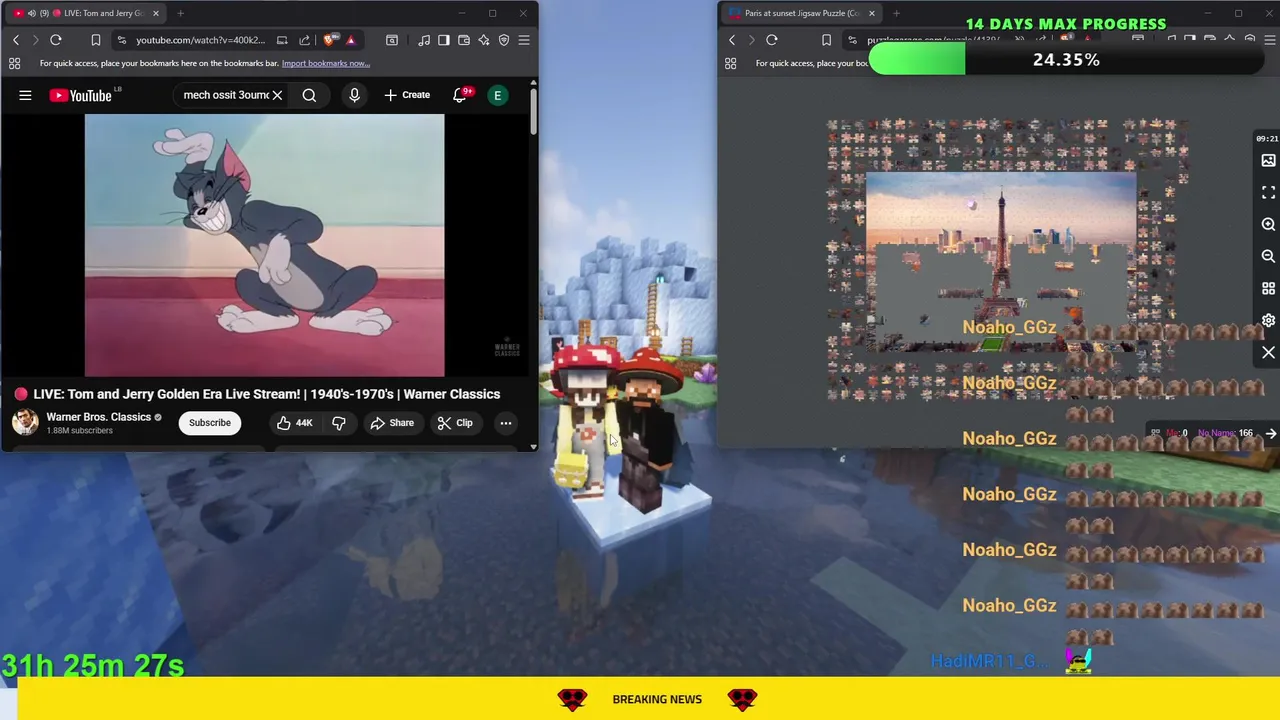Click Import bookmarks now link

[x=326, y=63]
